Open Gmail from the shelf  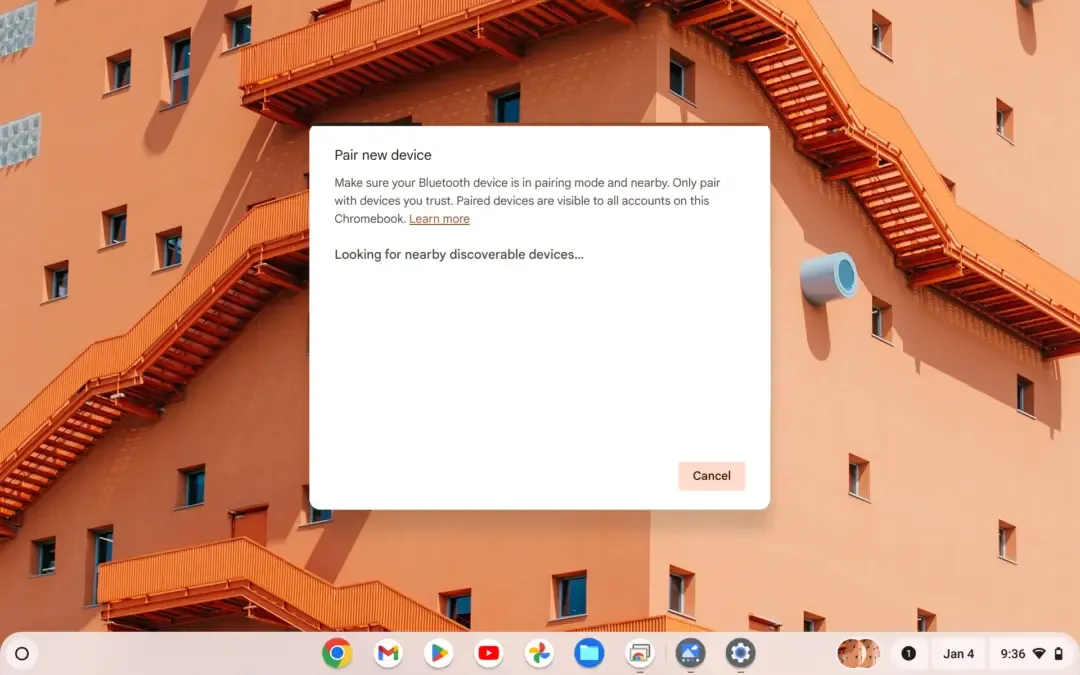pos(388,653)
